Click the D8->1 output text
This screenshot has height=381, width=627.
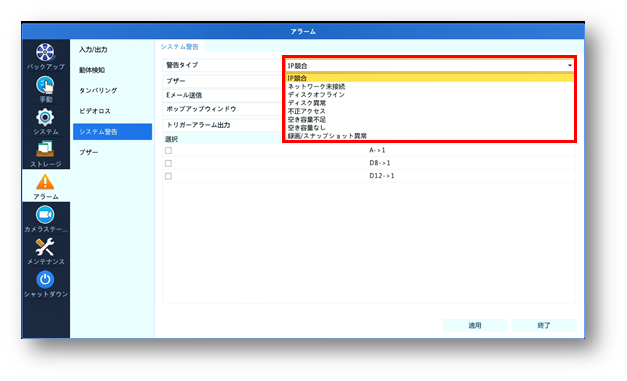click(x=379, y=163)
